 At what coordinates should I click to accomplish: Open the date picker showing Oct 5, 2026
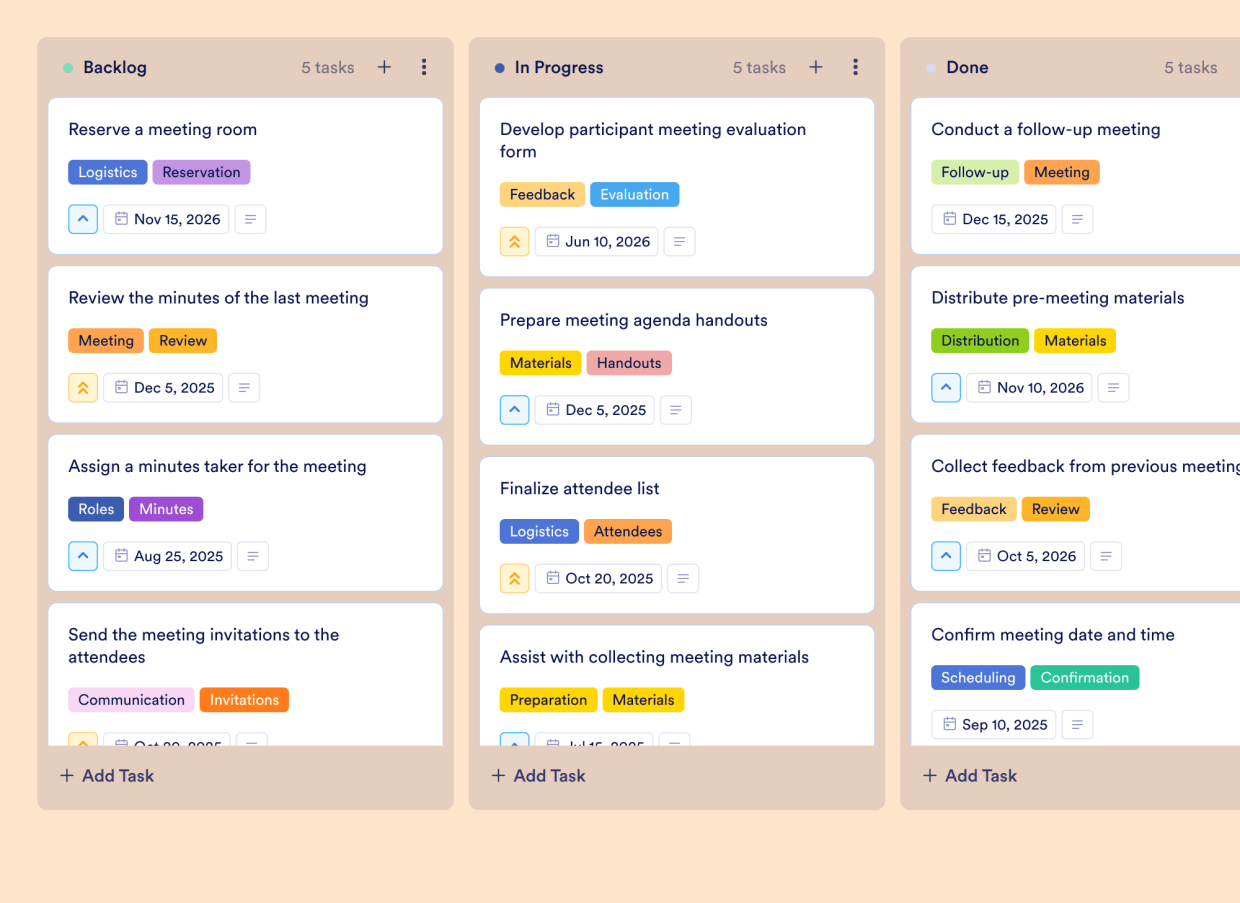point(1025,556)
